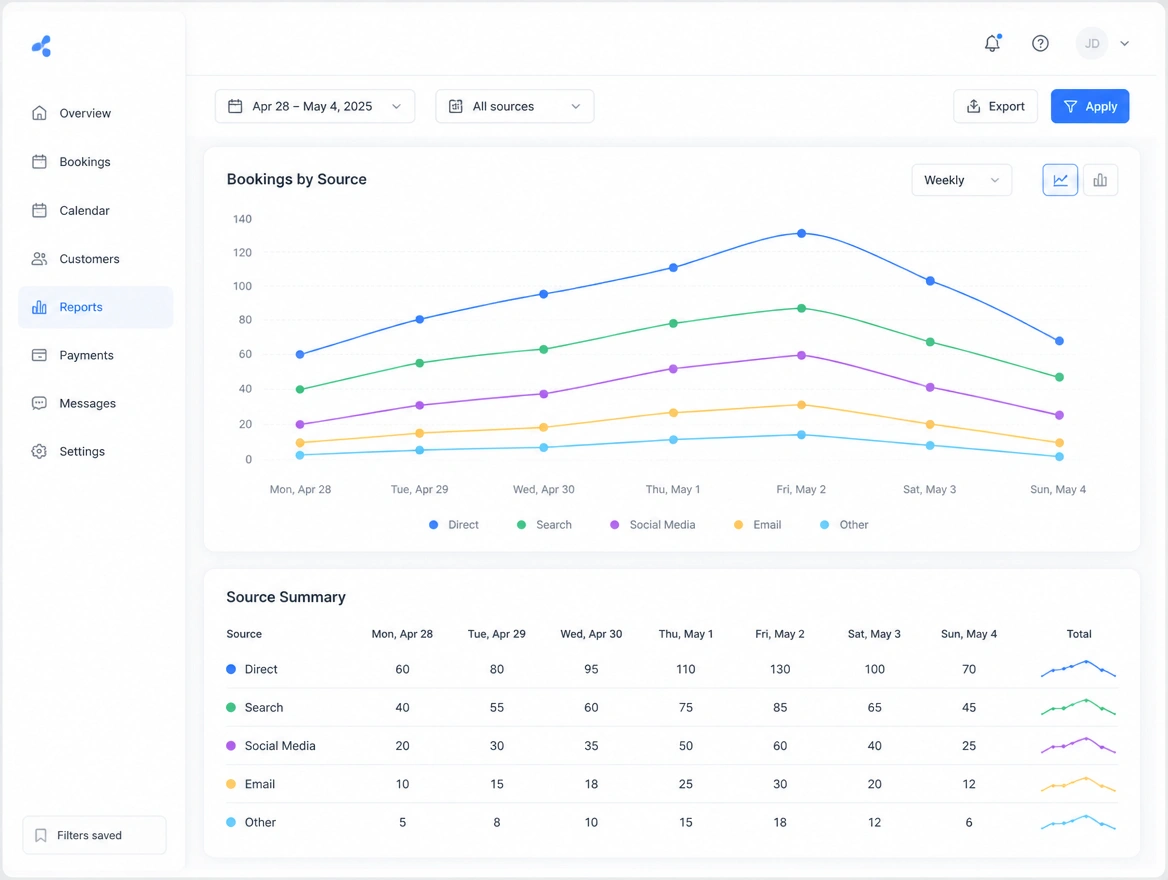This screenshot has height=880, width=1168.
Task: Click the Source column header
Action: 244,634
